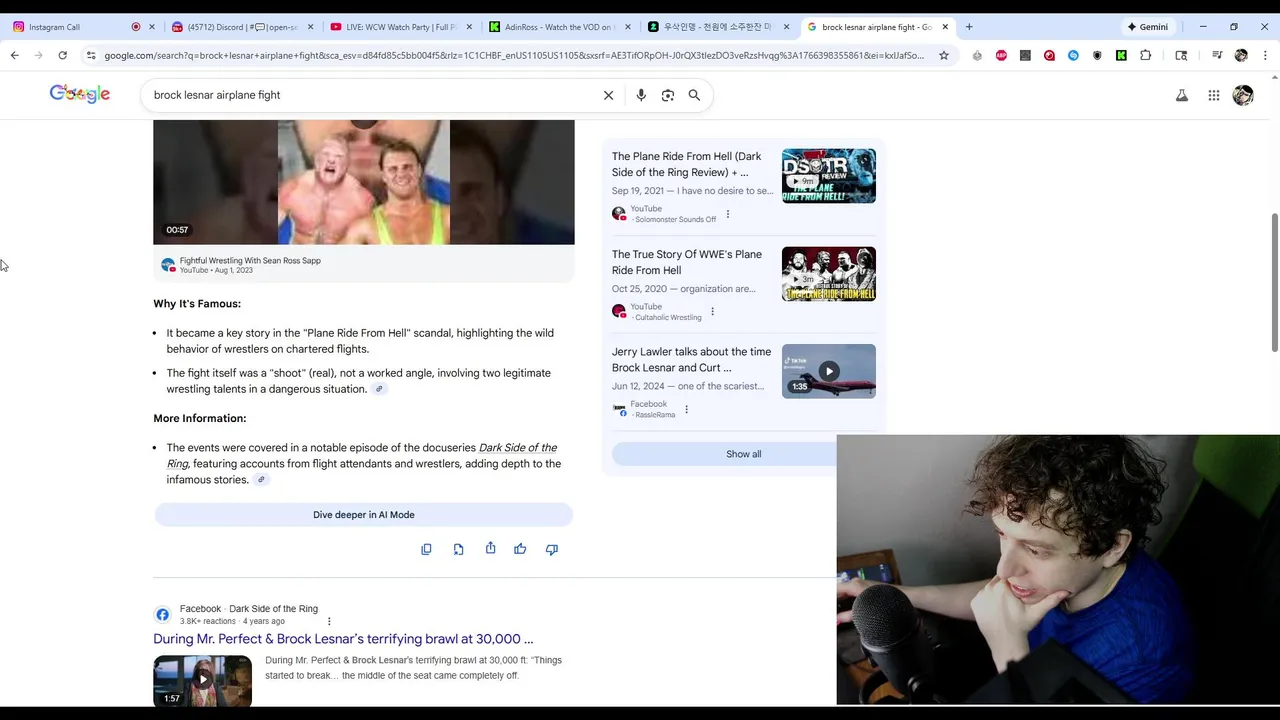The height and width of the screenshot is (720, 1280).
Task: Click Show all videos button
Action: pyautogui.click(x=743, y=454)
